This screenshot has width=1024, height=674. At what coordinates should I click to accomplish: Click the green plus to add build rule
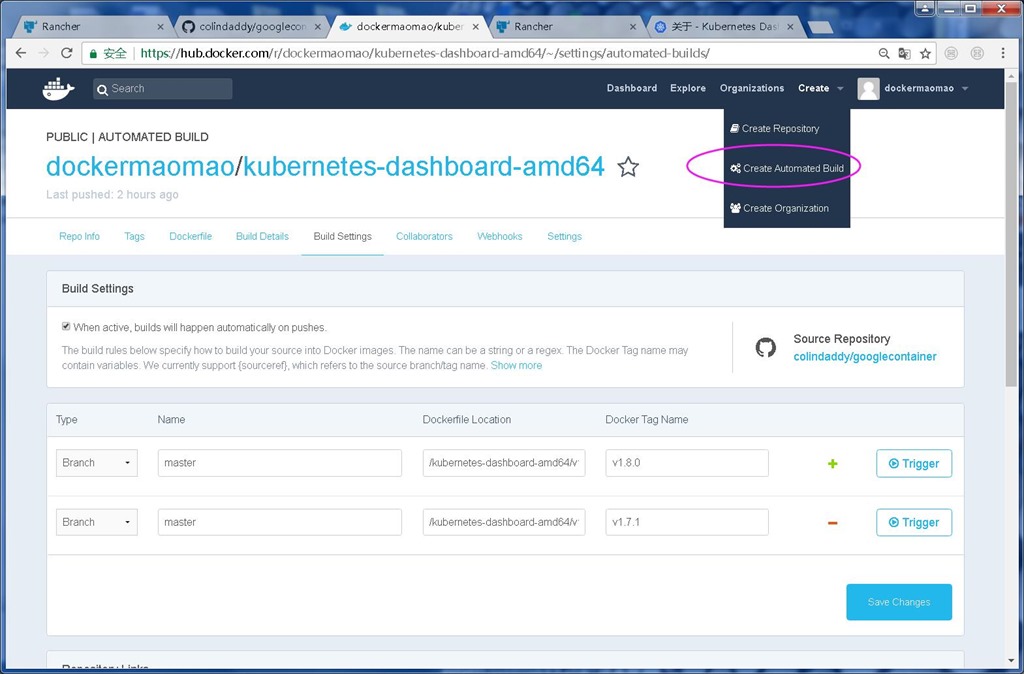(x=833, y=464)
